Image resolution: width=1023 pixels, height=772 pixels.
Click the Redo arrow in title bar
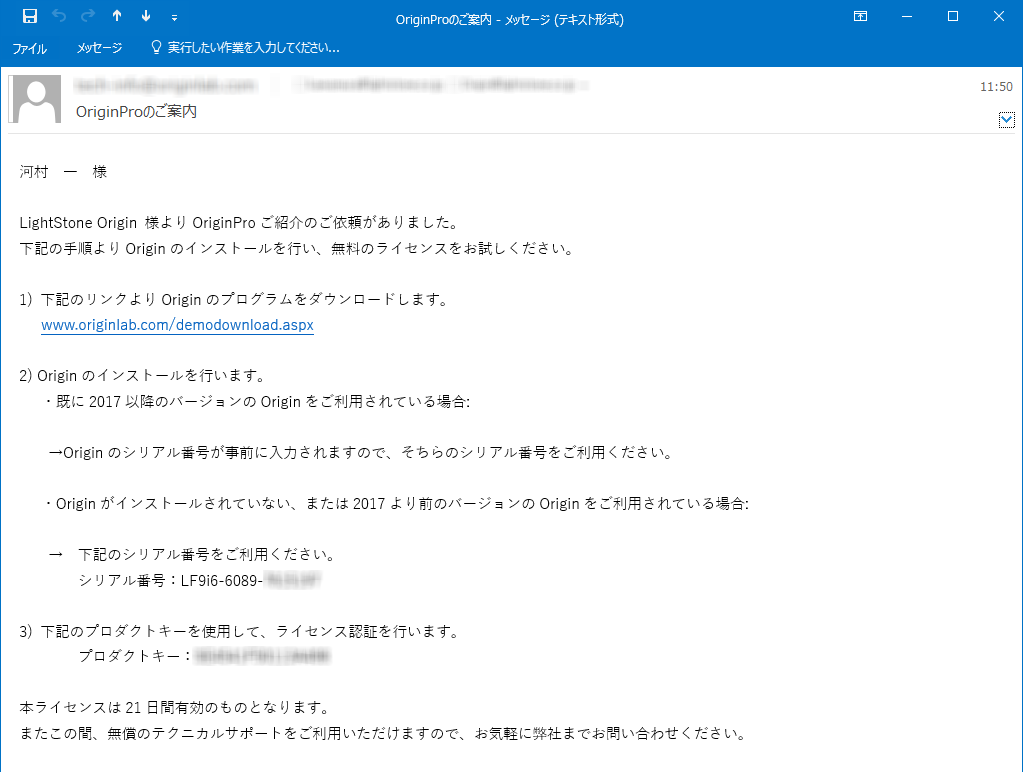tap(88, 16)
